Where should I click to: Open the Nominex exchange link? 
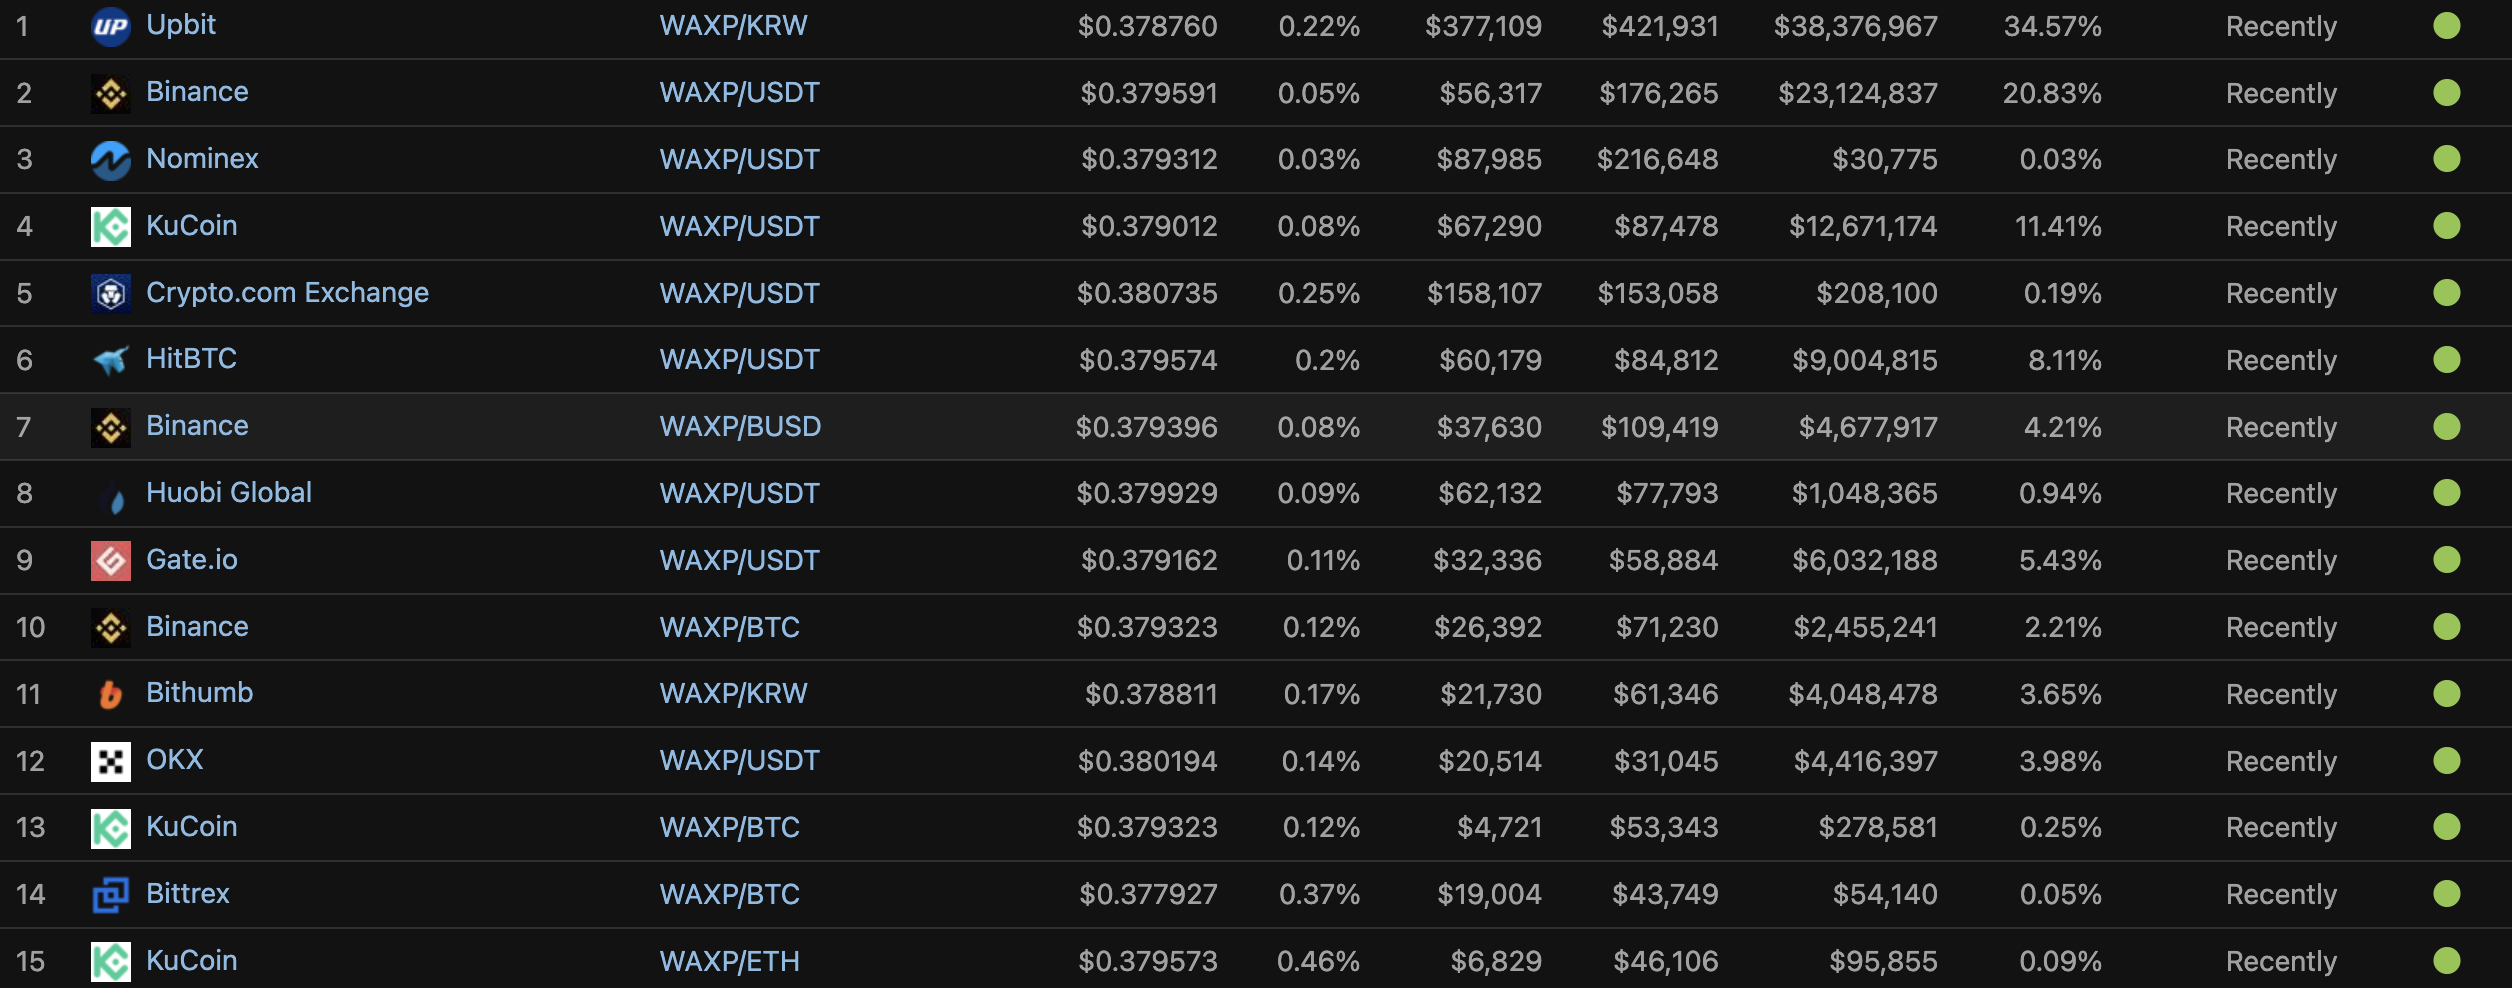[x=202, y=158]
